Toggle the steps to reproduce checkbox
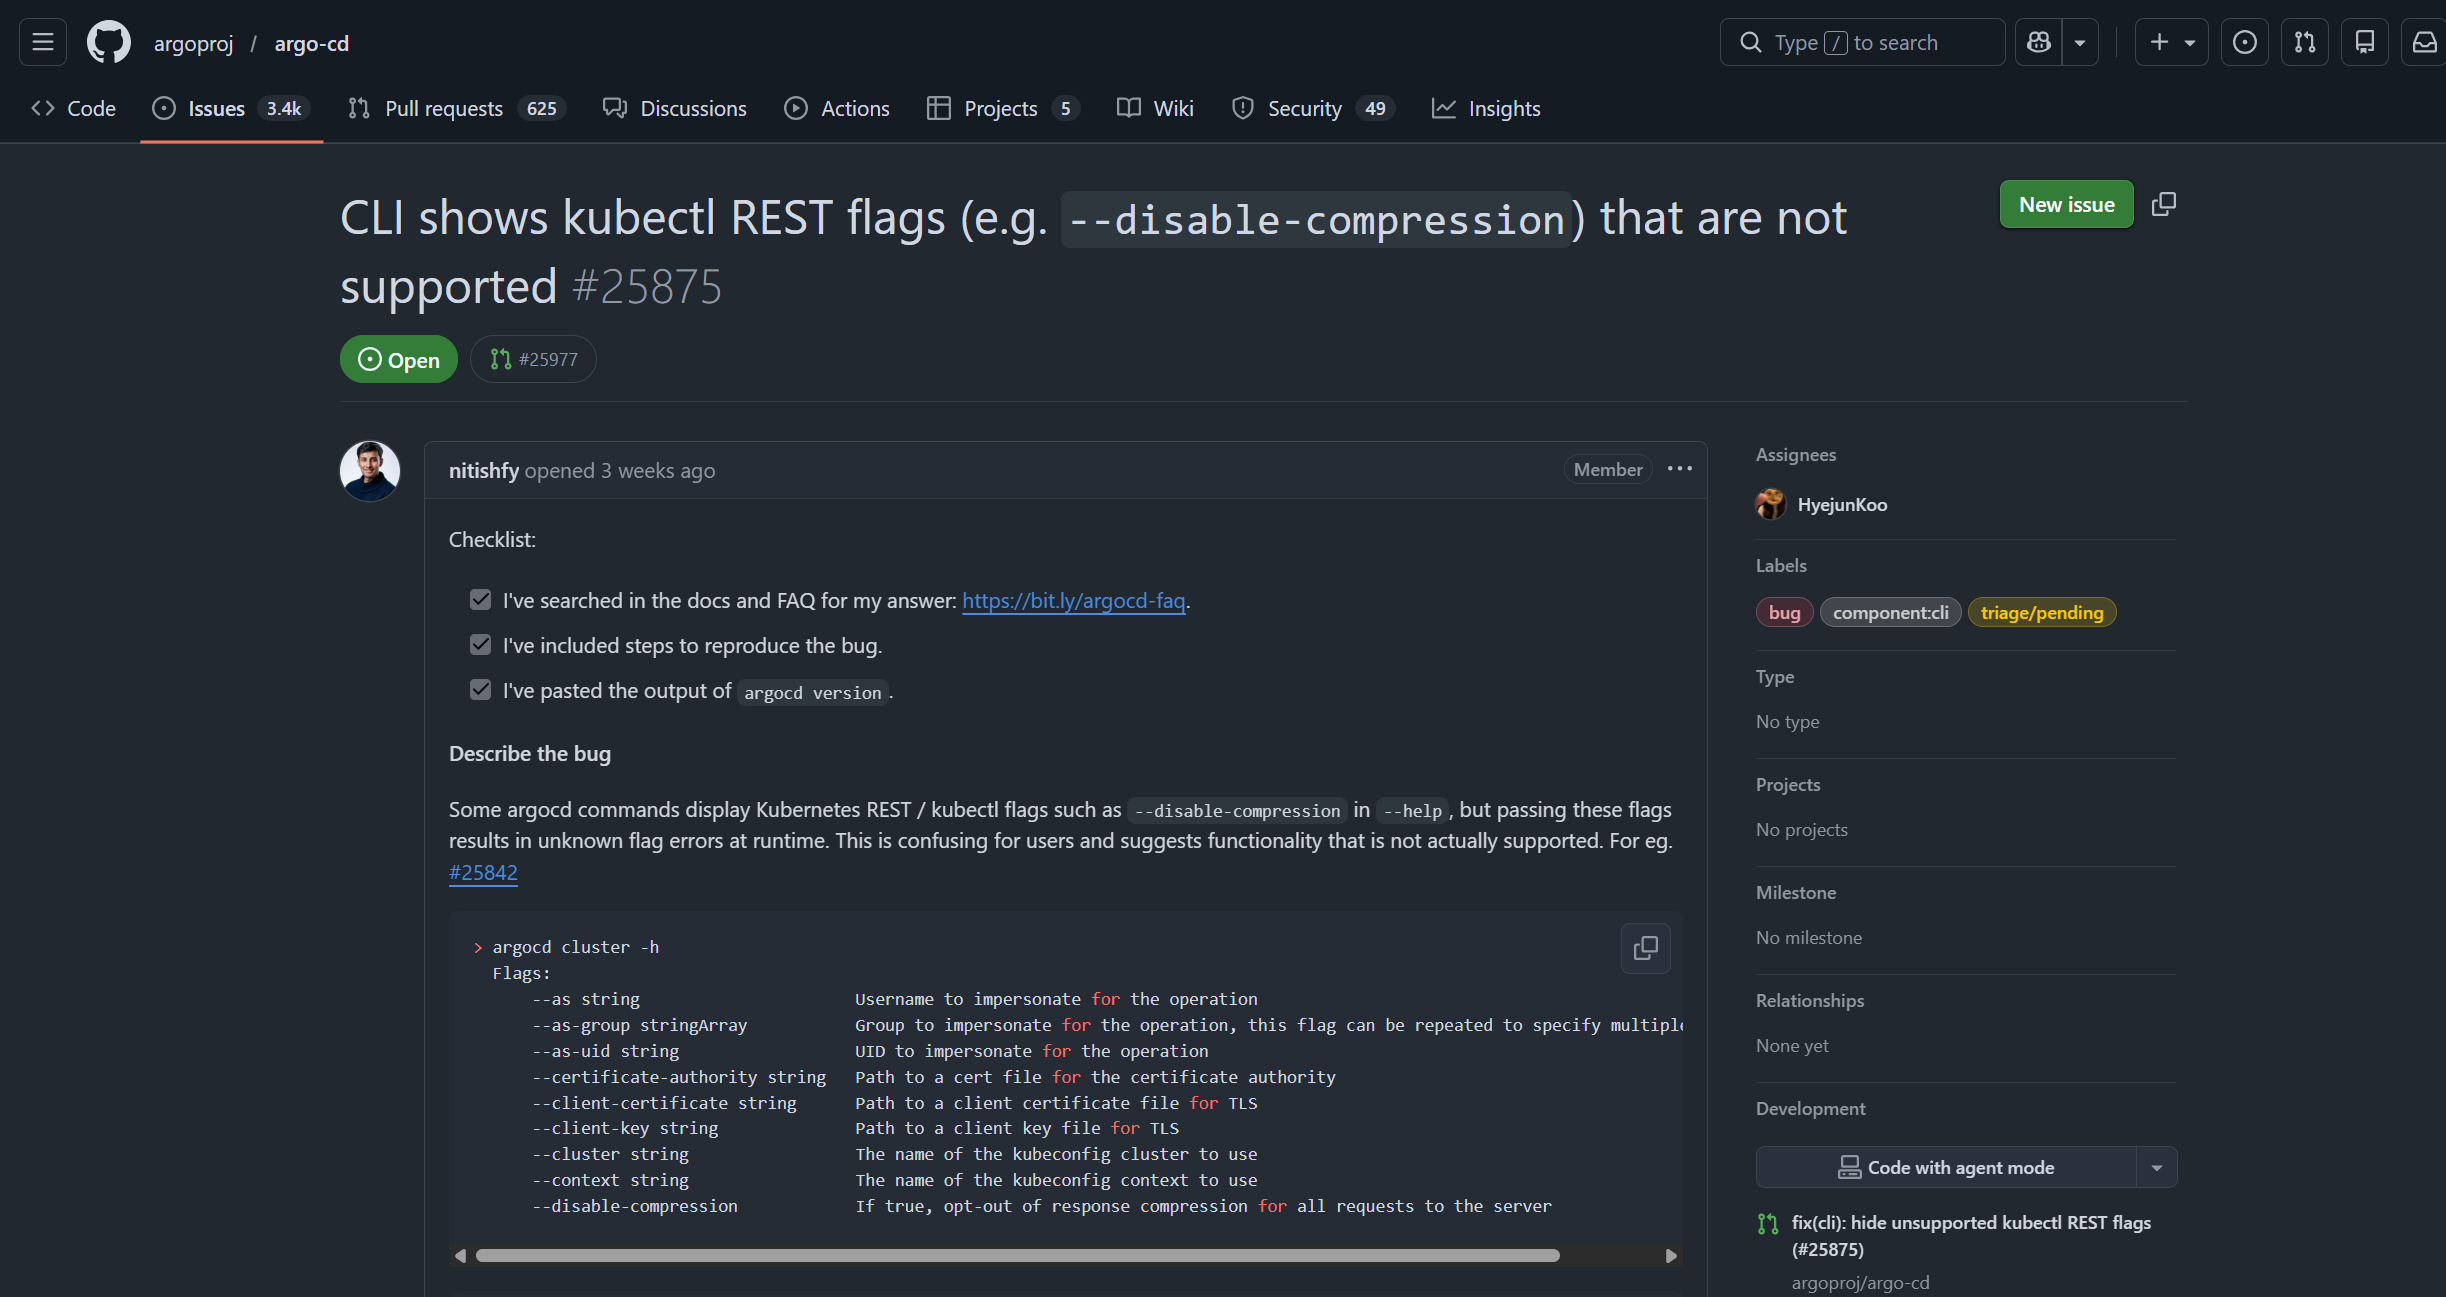The width and height of the screenshot is (2446, 1297). coord(481,645)
